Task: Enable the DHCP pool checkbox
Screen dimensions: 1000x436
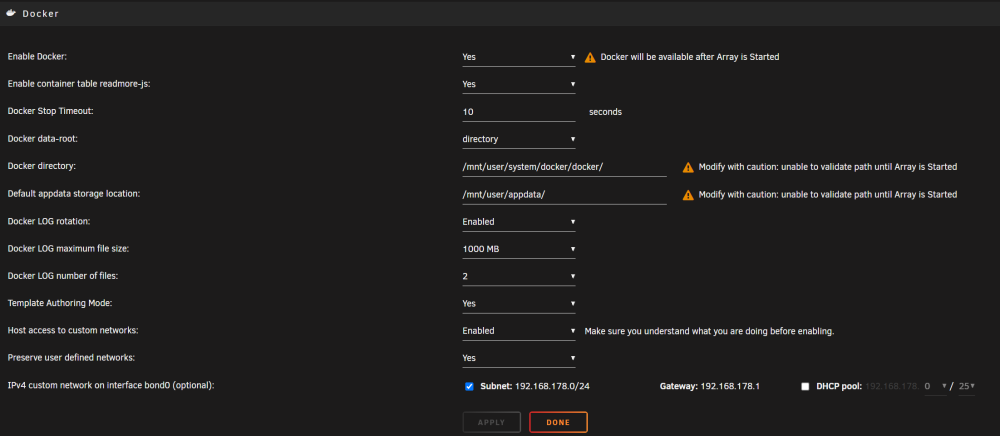Action: (x=805, y=386)
